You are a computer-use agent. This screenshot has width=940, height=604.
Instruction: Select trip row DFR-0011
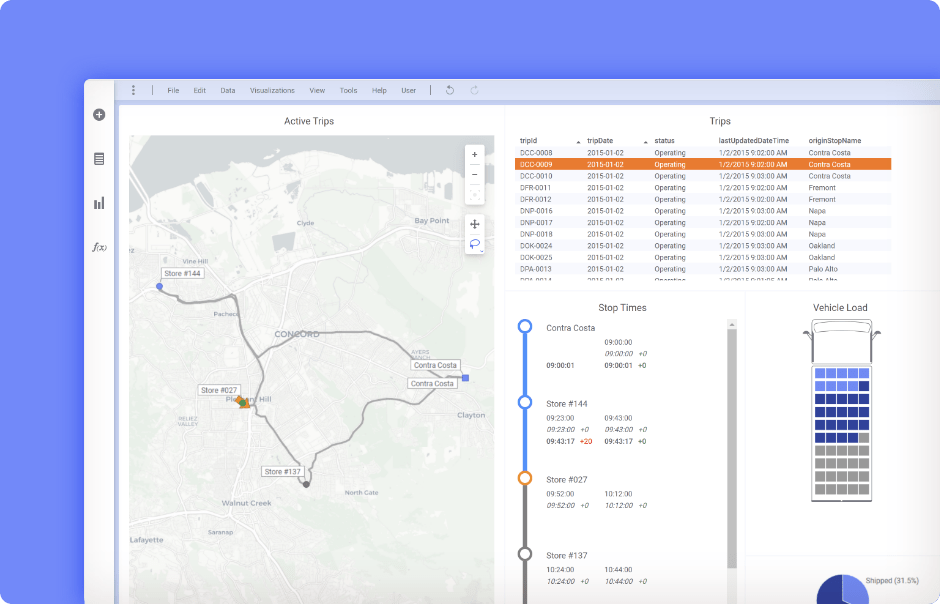point(703,188)
